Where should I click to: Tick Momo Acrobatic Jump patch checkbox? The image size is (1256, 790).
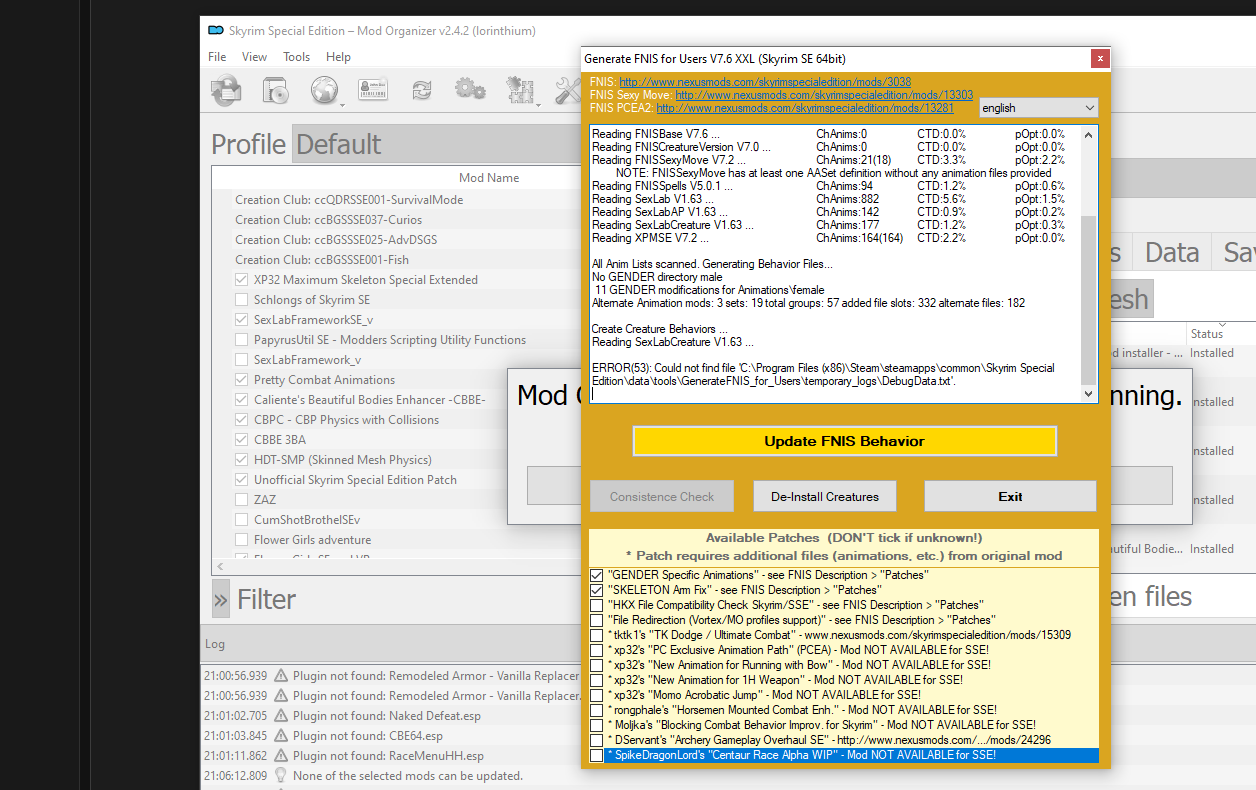(597, 695)
